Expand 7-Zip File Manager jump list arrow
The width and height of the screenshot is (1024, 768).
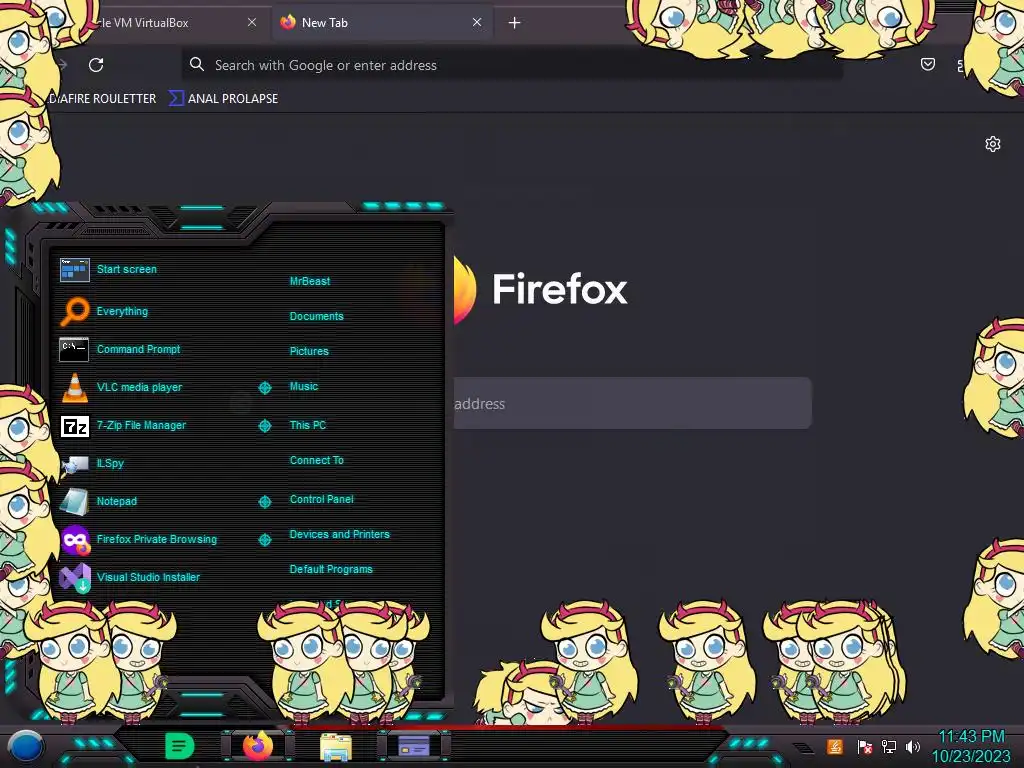pyautogui.click(x=264, y=426)
